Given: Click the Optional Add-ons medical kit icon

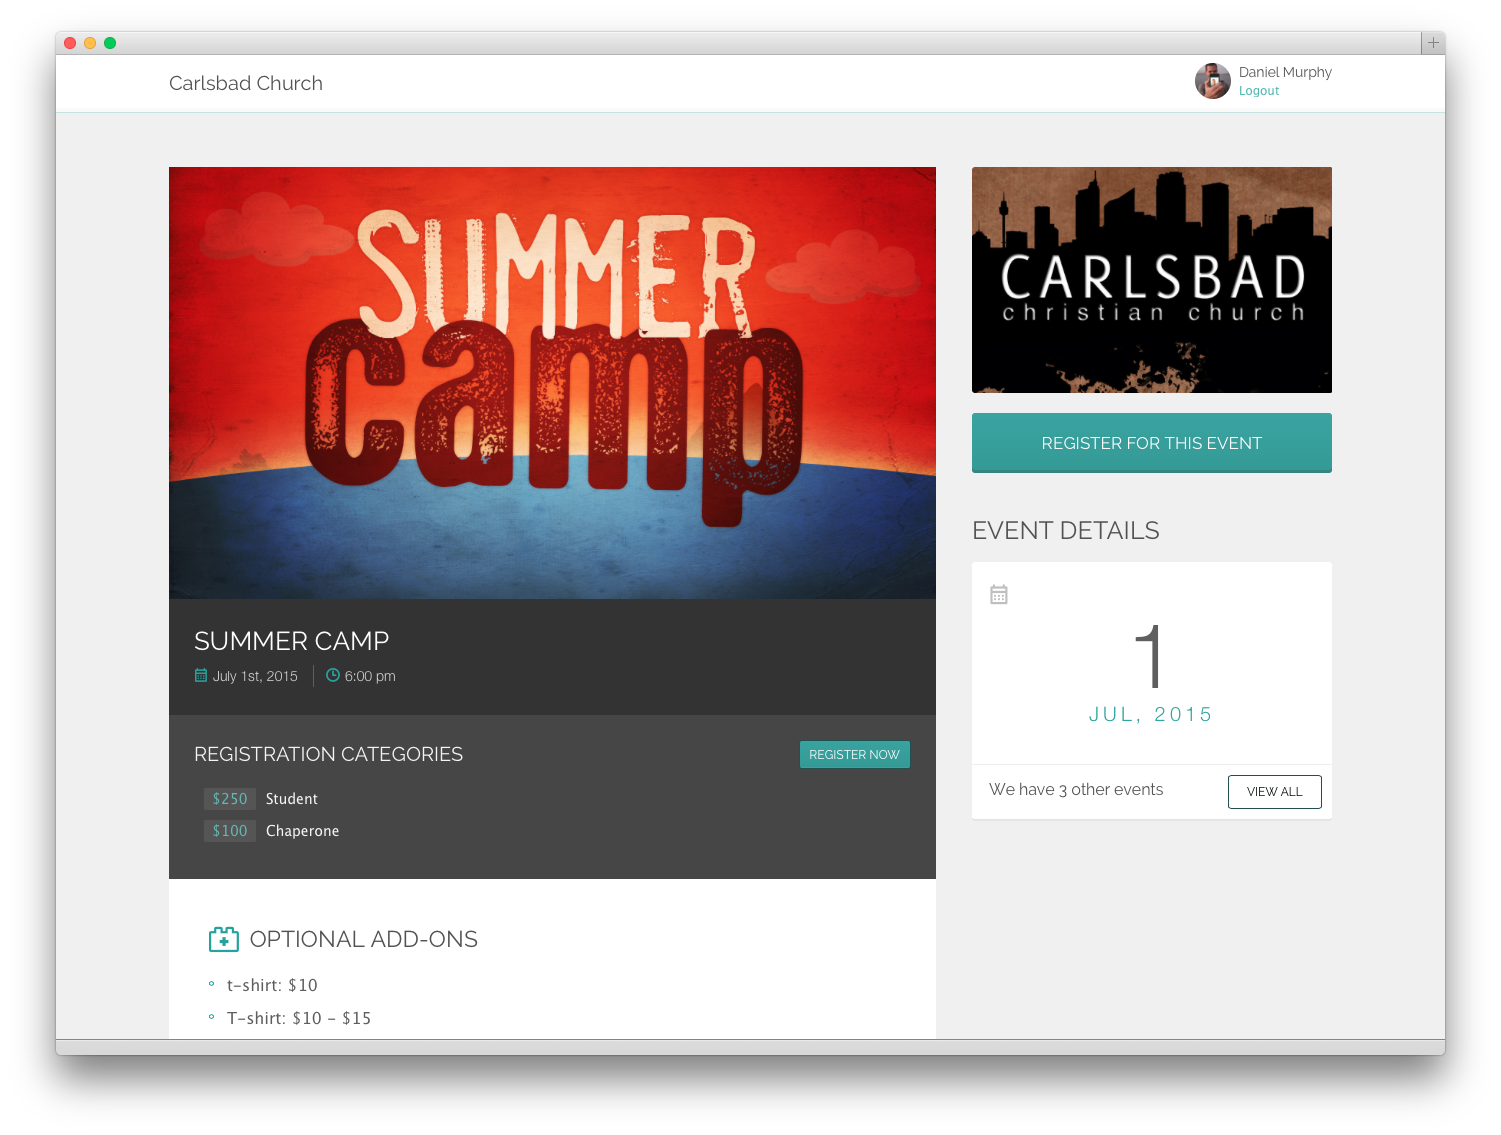Looking at the screenshot, I should pos(224,939).
